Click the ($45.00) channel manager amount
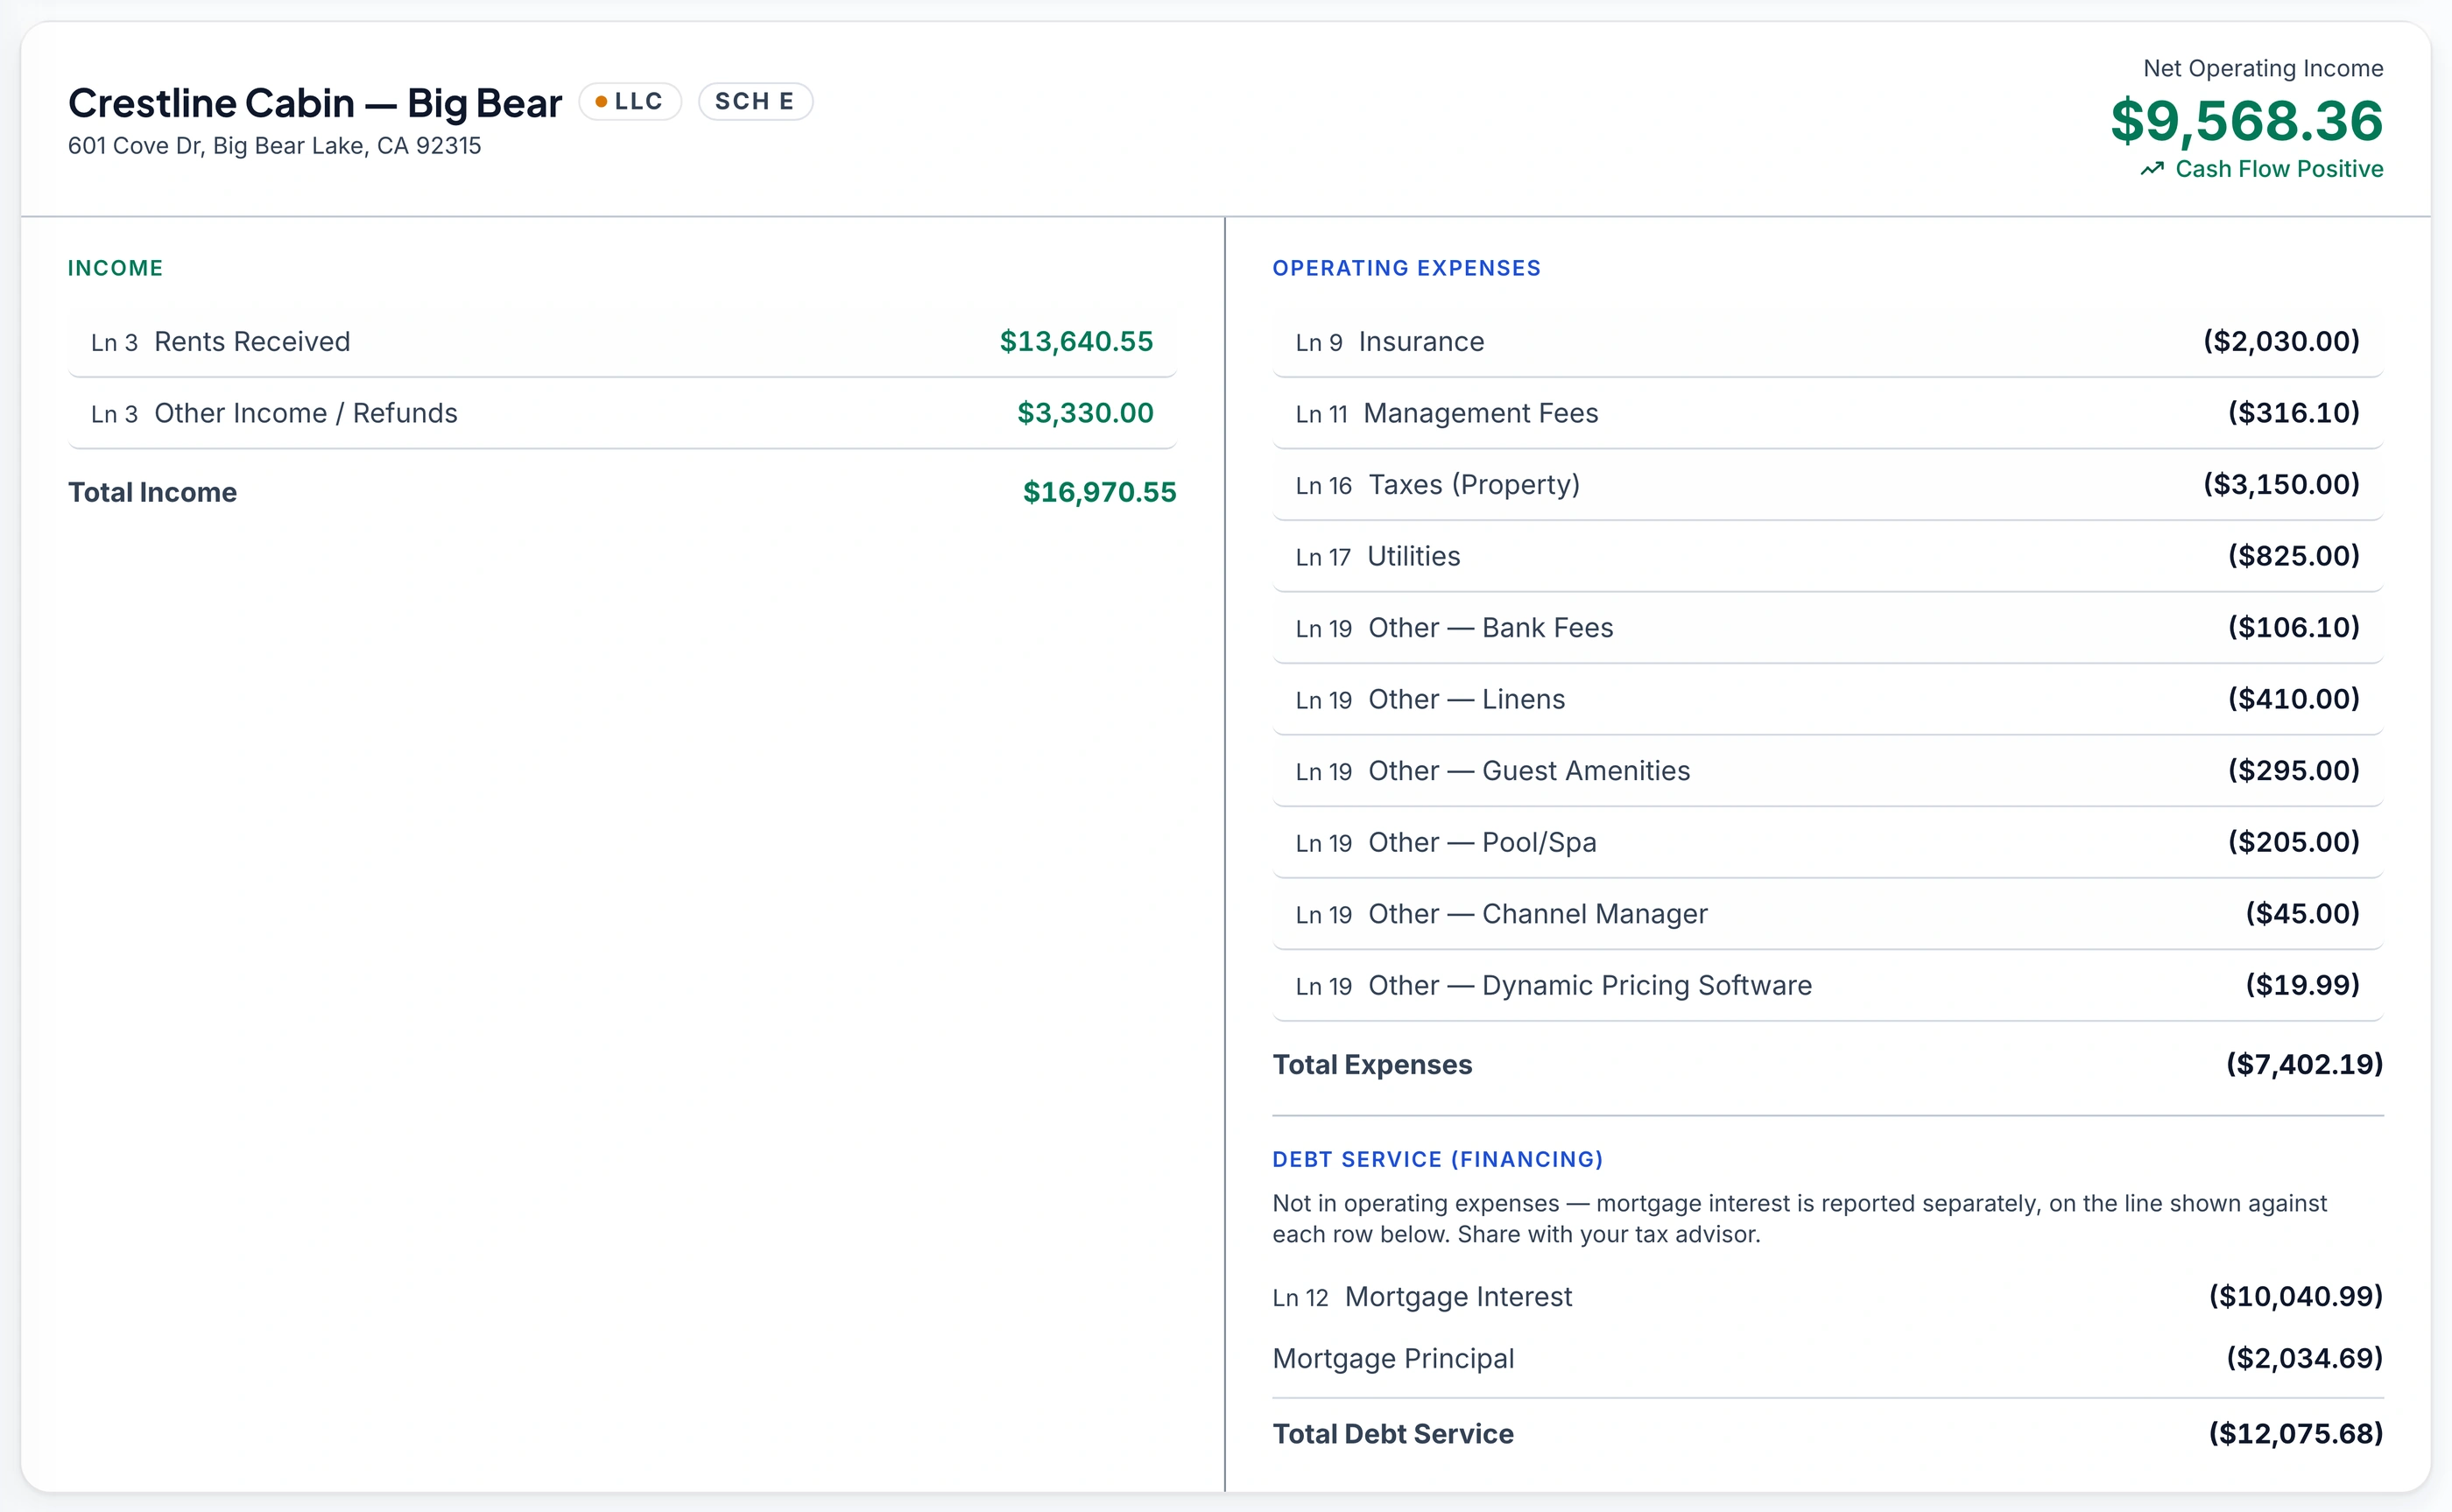This screenshot has width=2452, height=1512. tap(2302, 914)
